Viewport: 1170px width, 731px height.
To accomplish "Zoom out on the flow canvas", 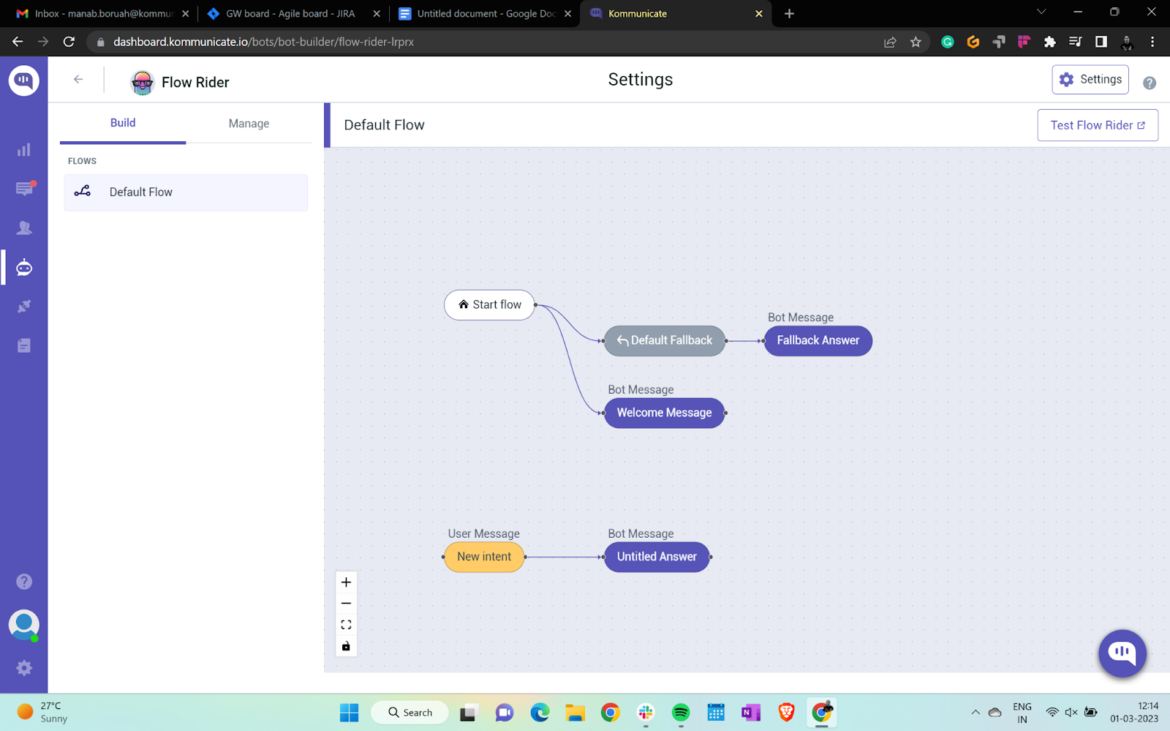I will (x=346, y=603).
